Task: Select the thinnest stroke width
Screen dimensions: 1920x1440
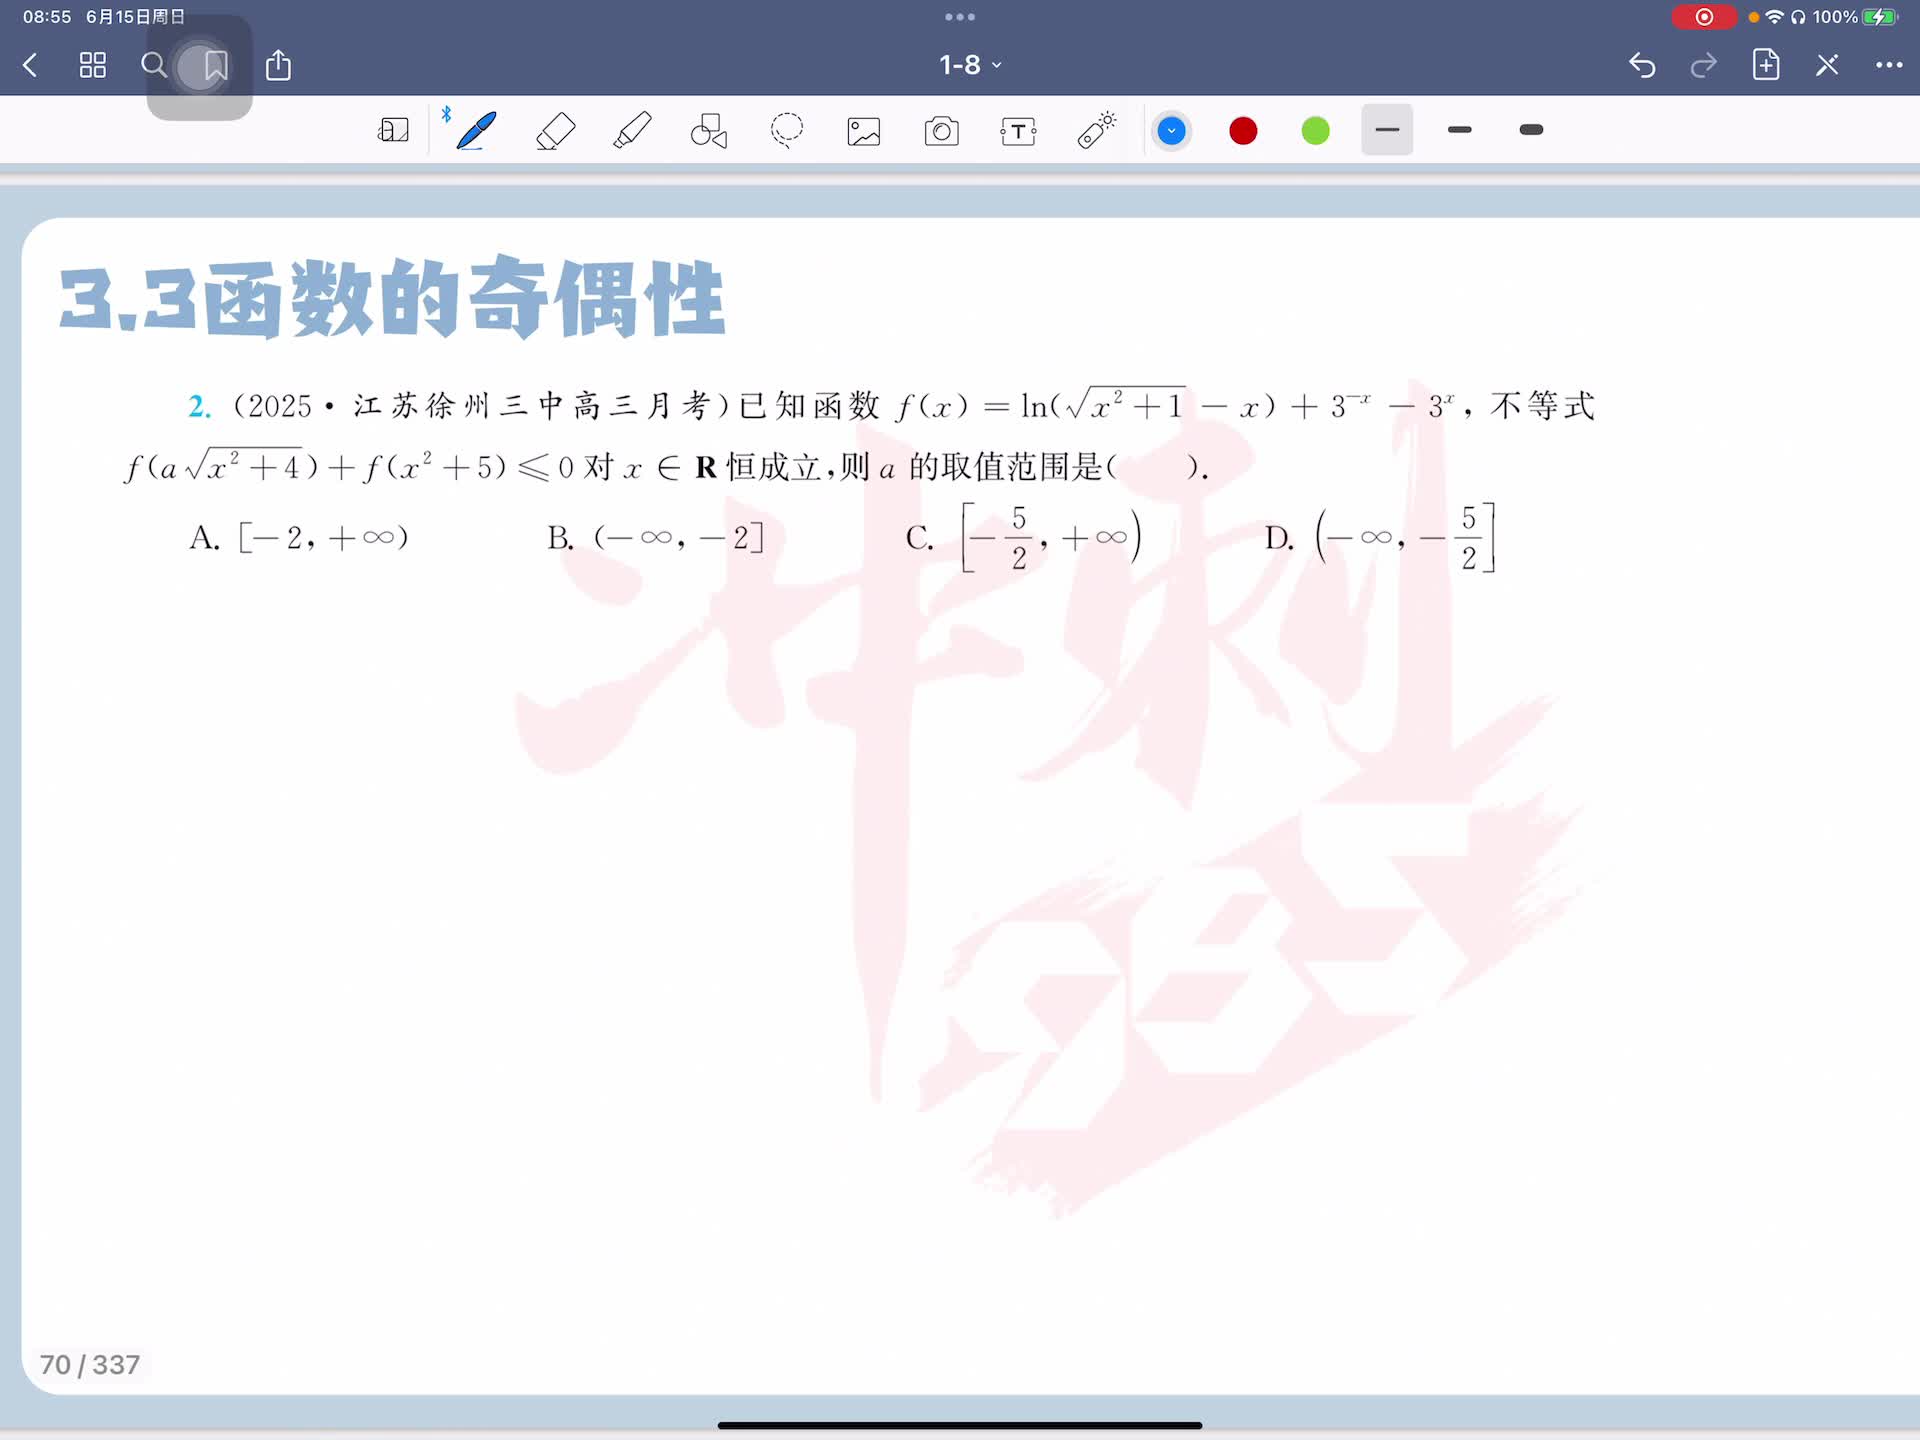Action: coord(1387,130)
